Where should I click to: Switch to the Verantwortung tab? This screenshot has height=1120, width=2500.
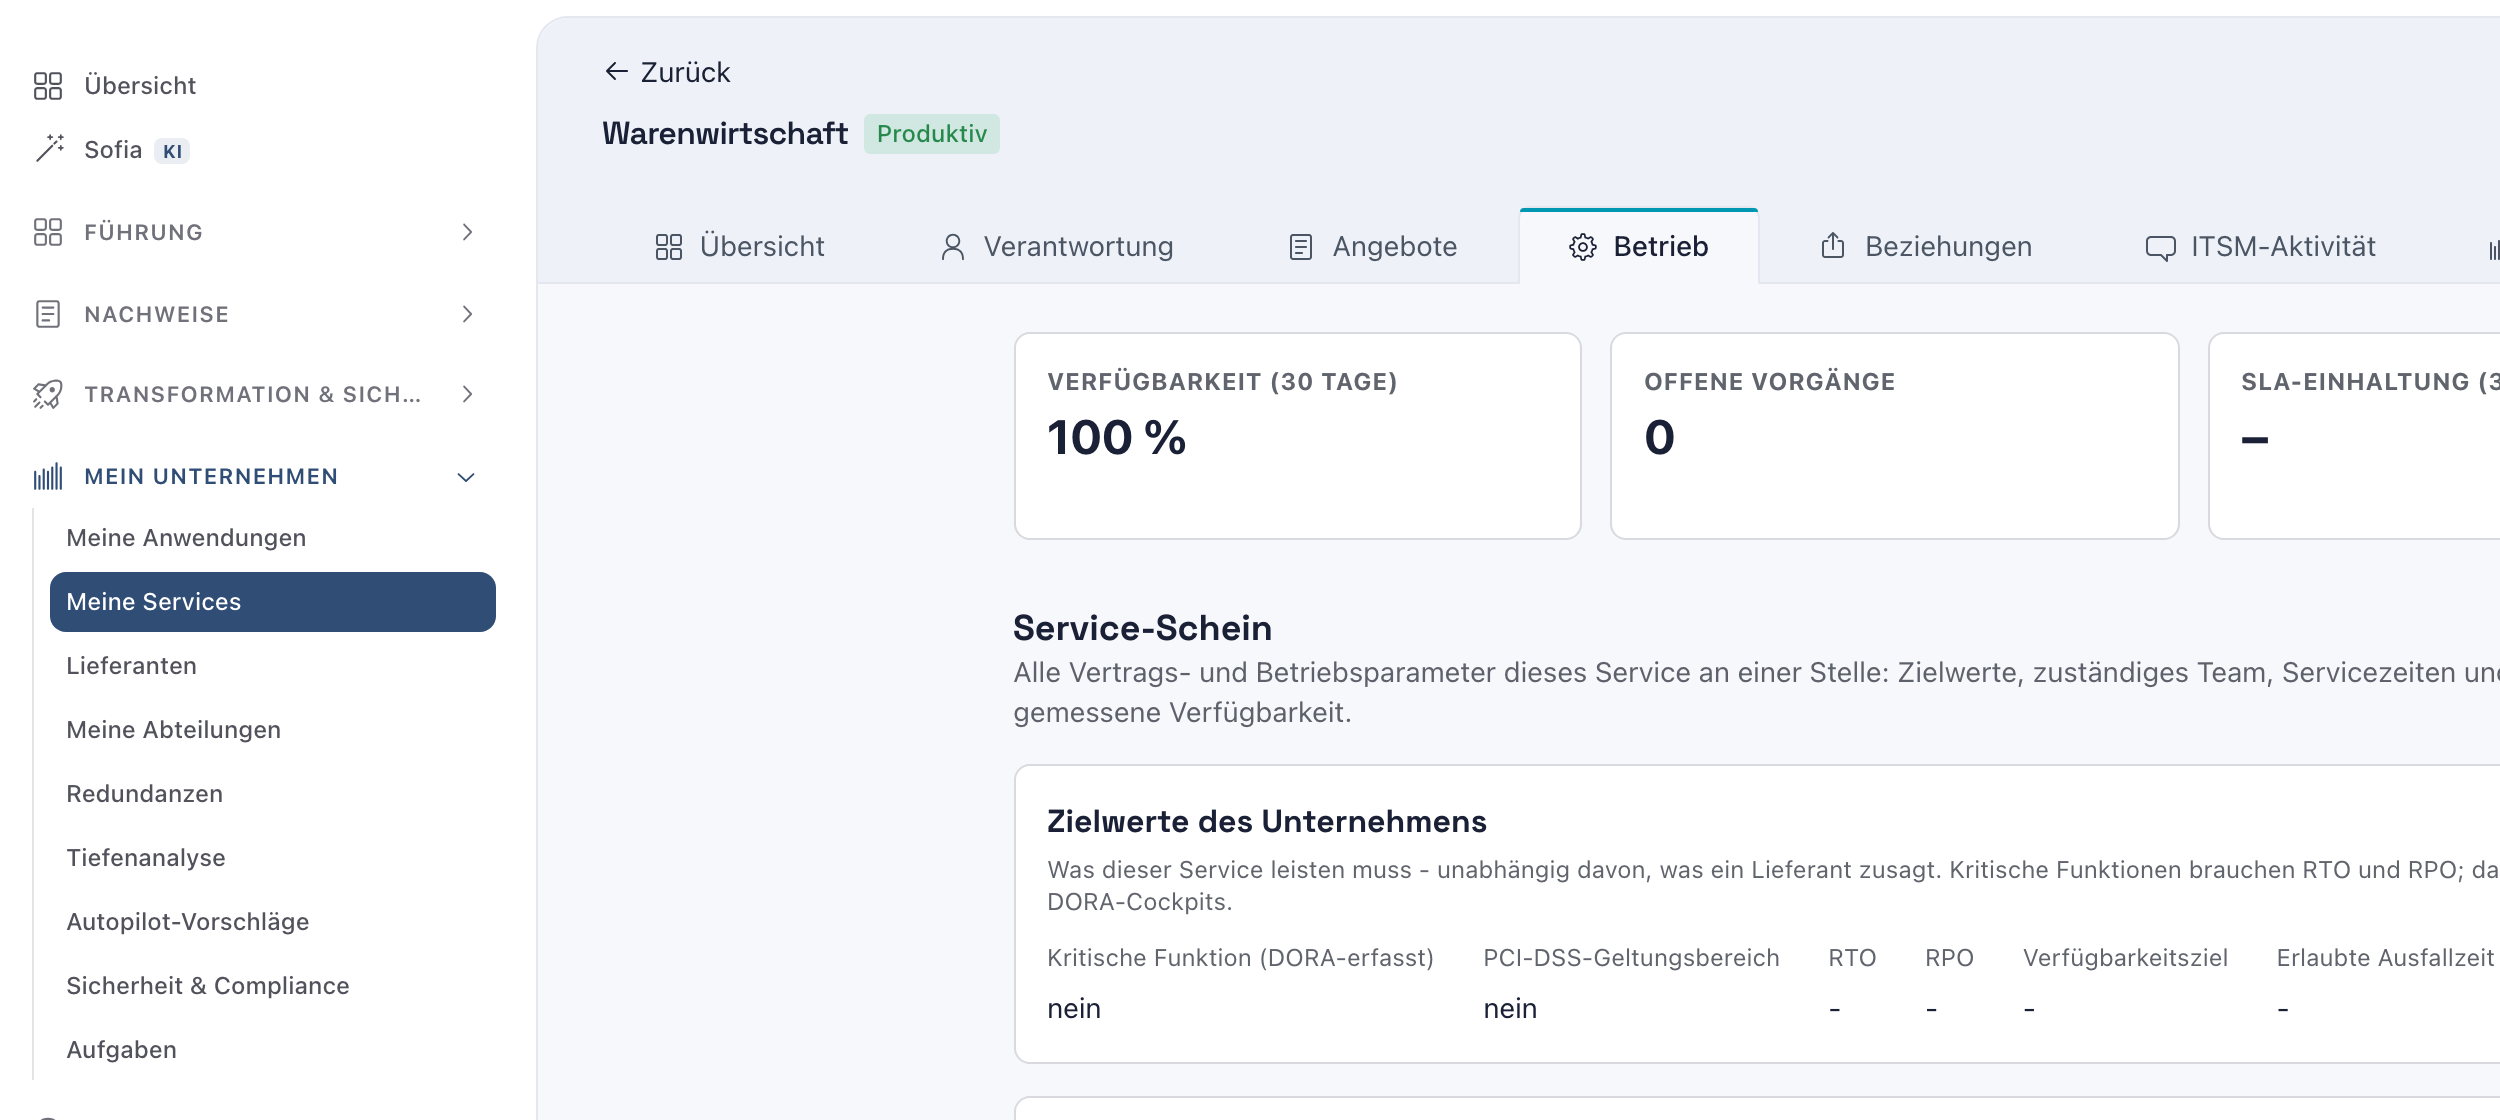click(x=1057, y=247)
